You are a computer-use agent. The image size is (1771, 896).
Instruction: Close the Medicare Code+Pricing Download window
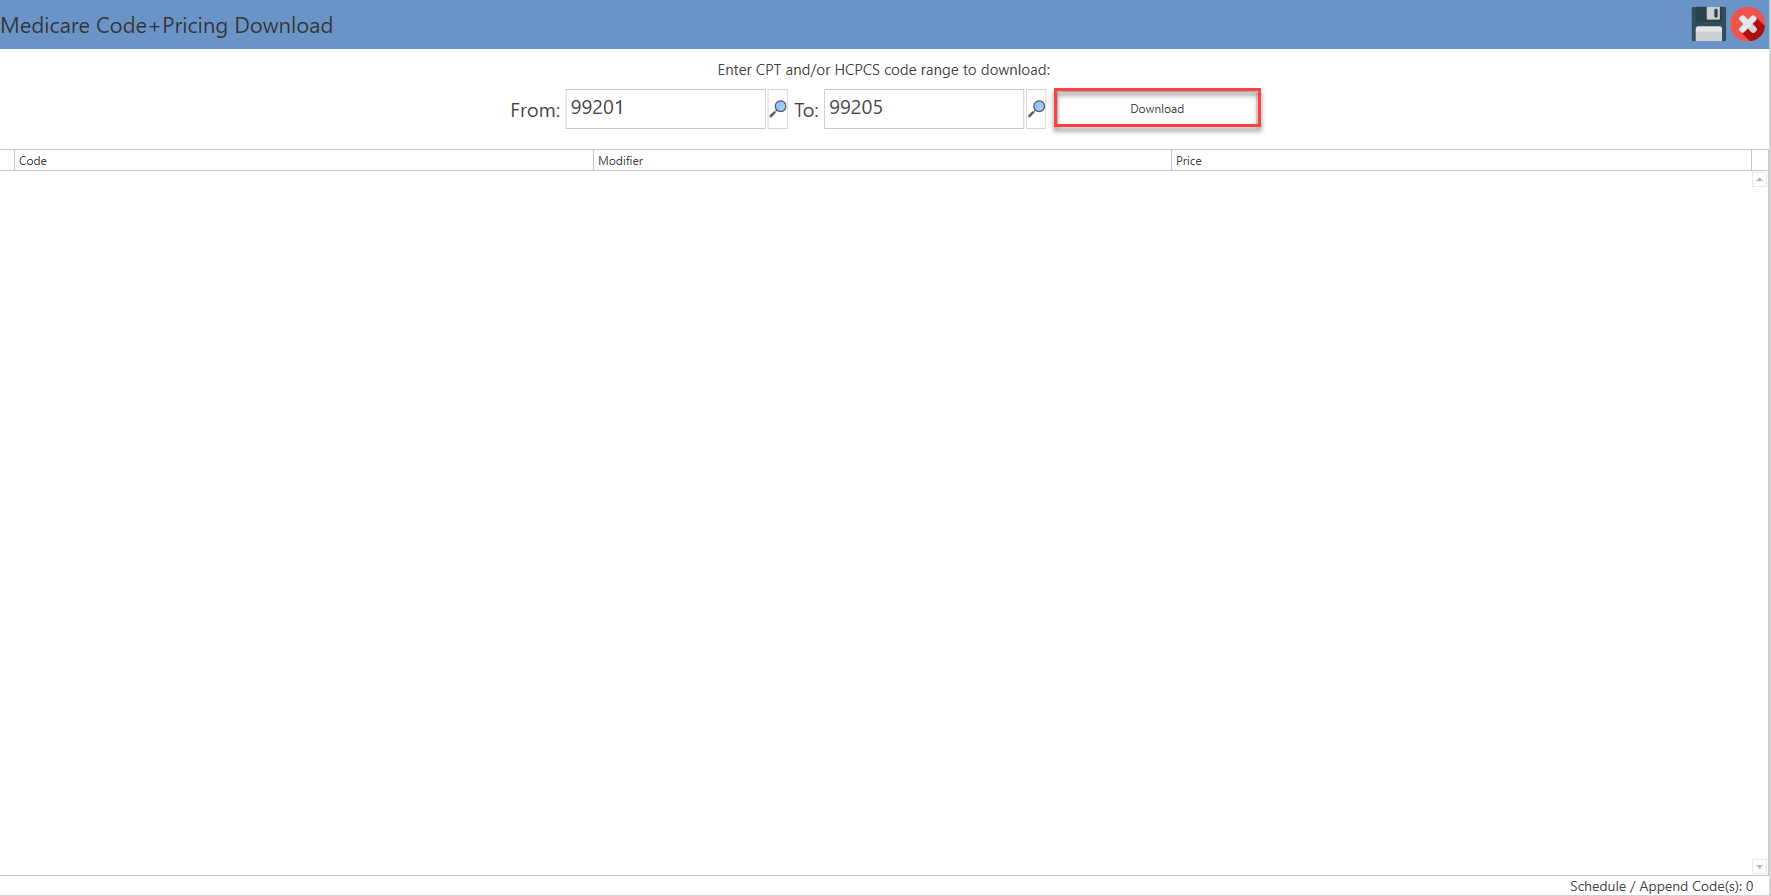1748,24
